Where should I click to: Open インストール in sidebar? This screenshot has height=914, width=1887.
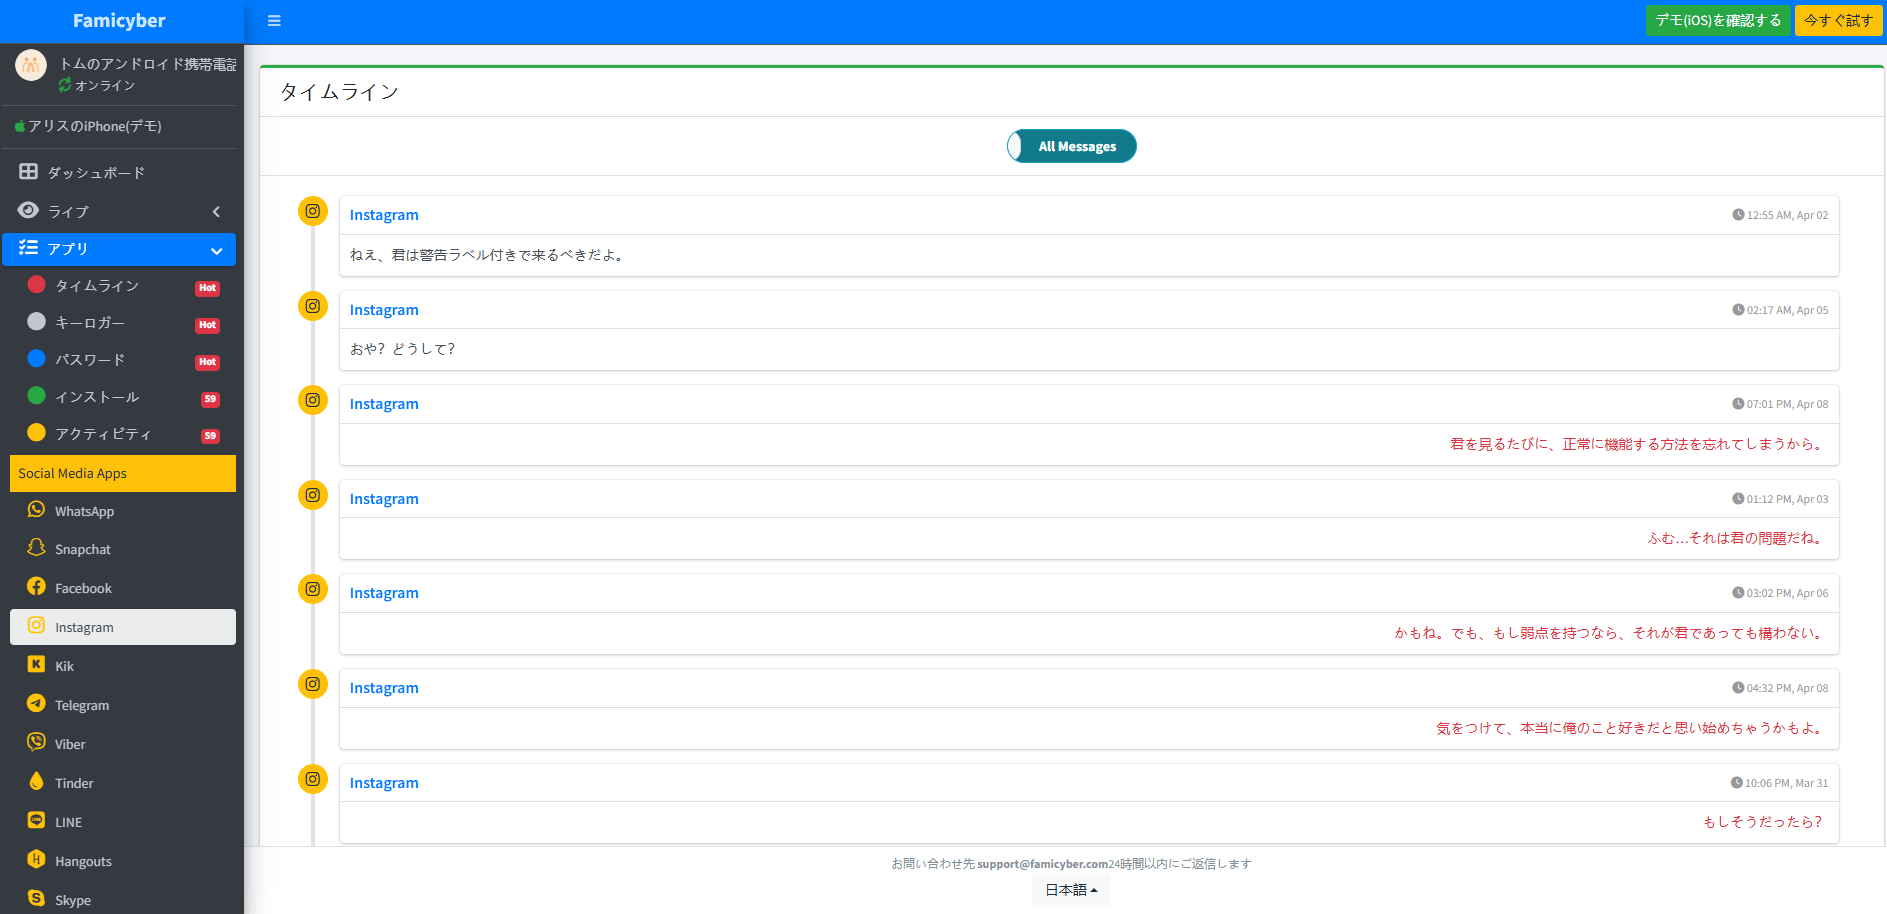(x=122, y=397)
